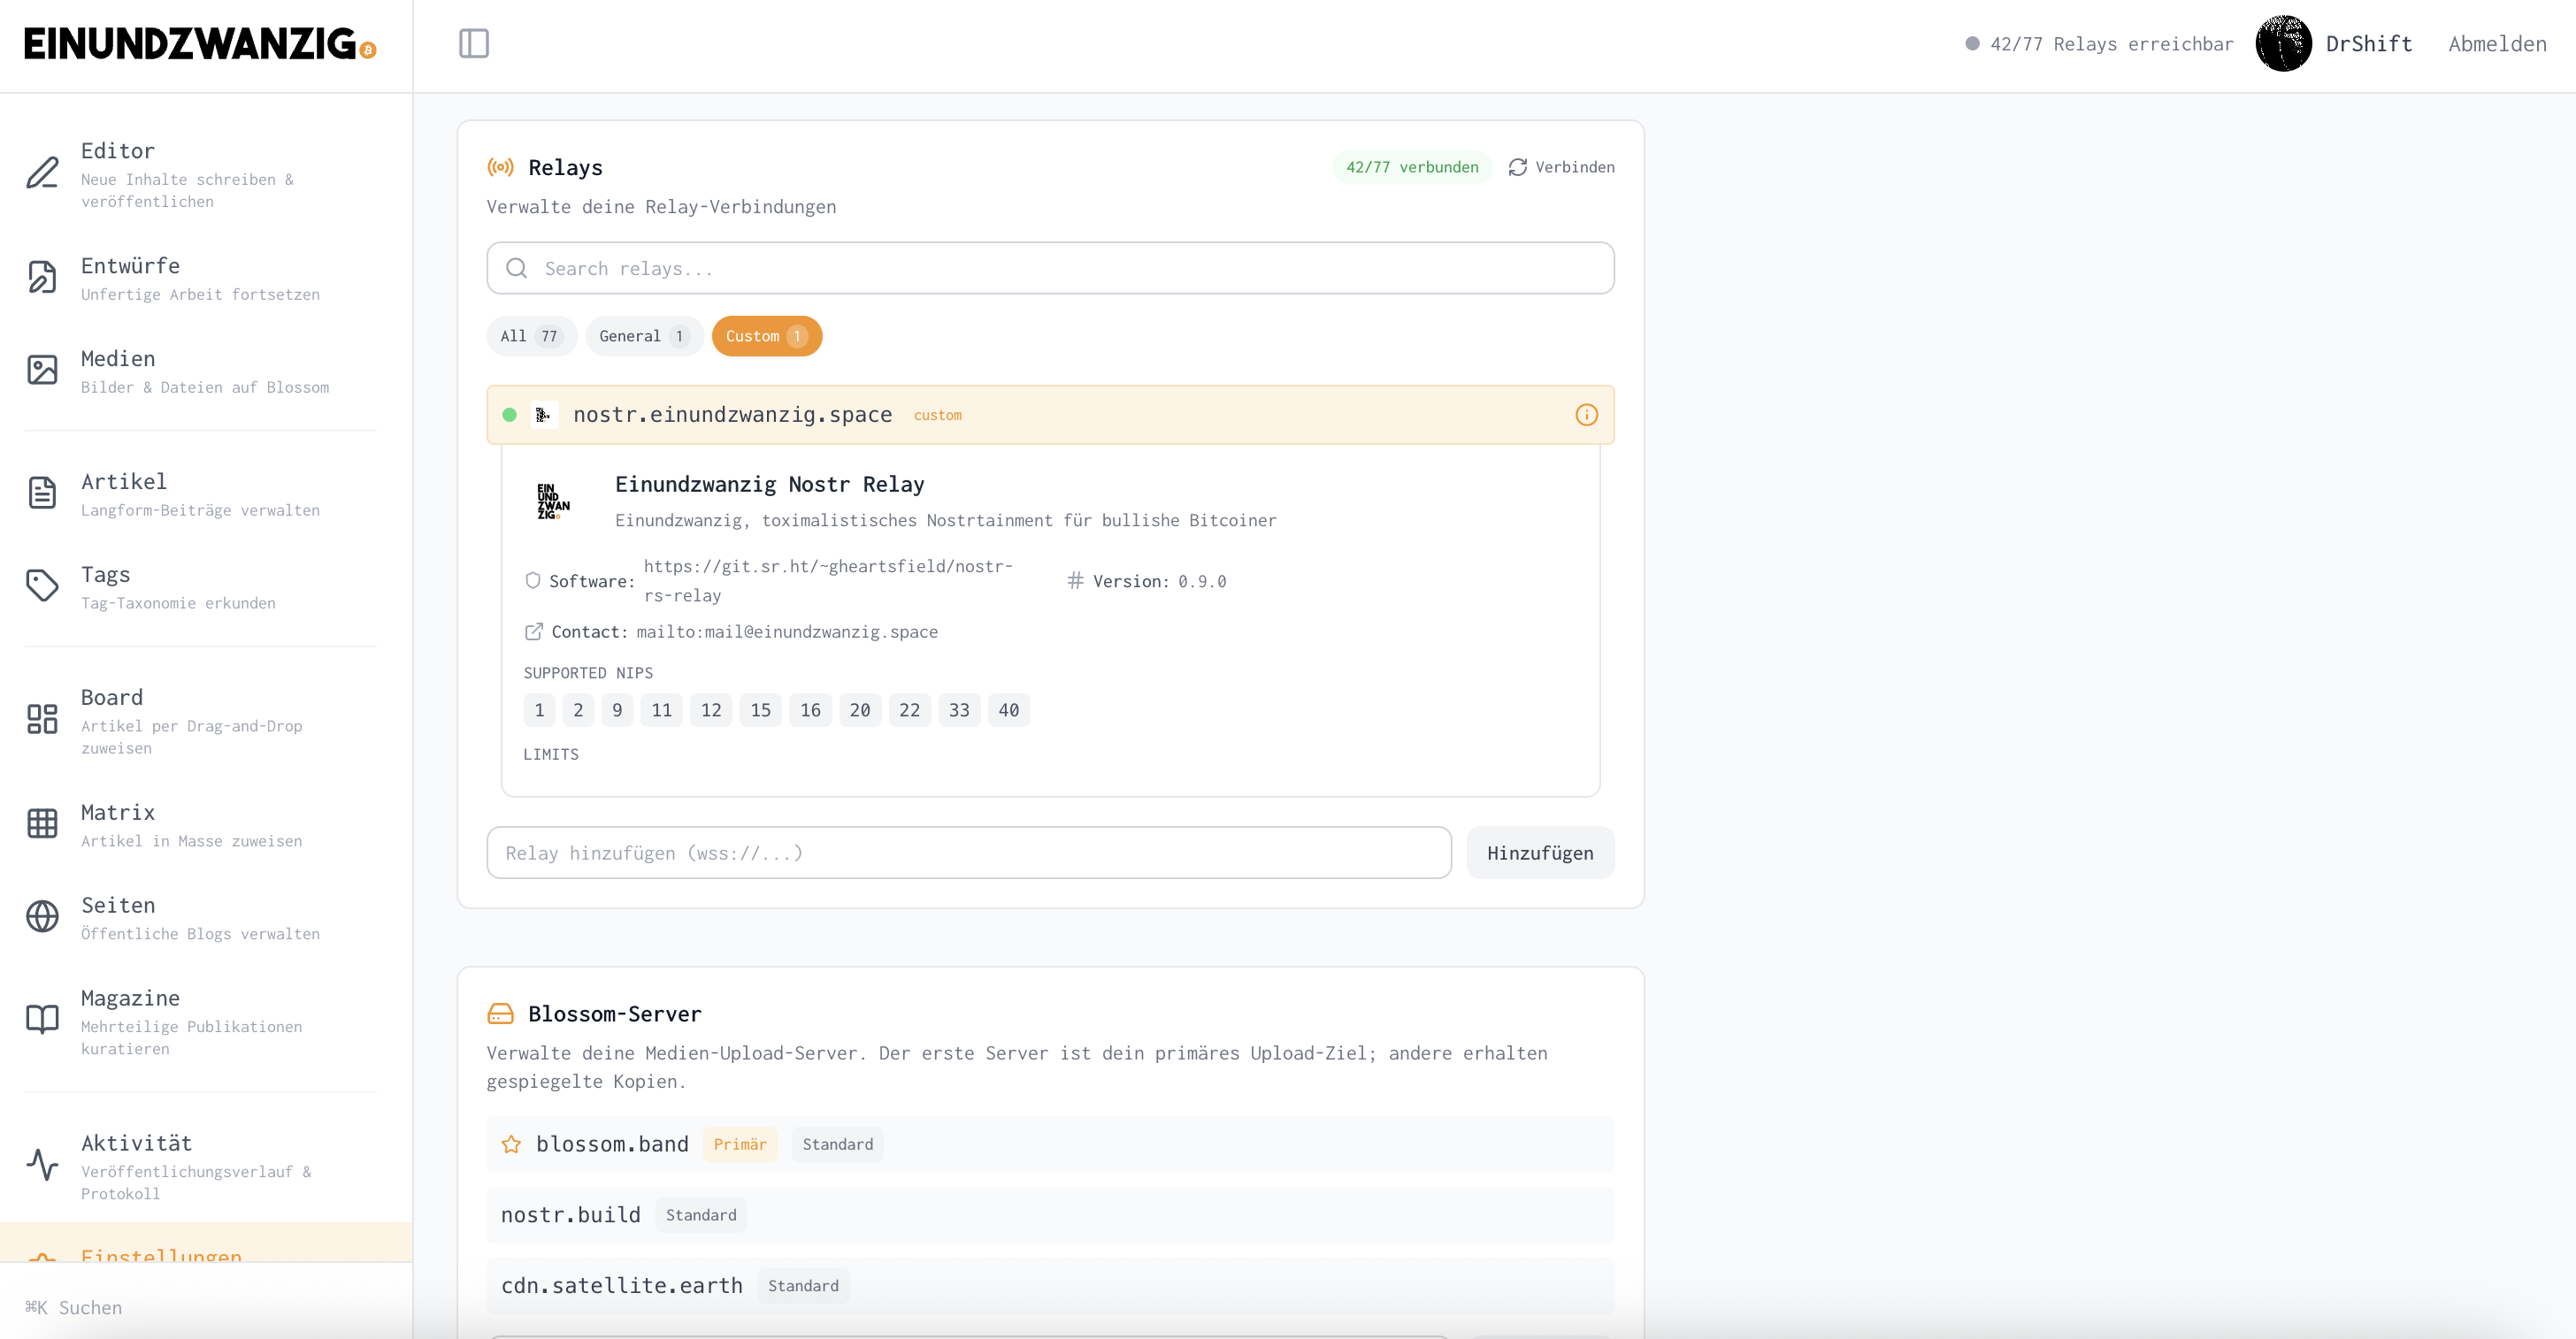Click the Einundzwanzig Nostr Relay logo

pos(553,501)
